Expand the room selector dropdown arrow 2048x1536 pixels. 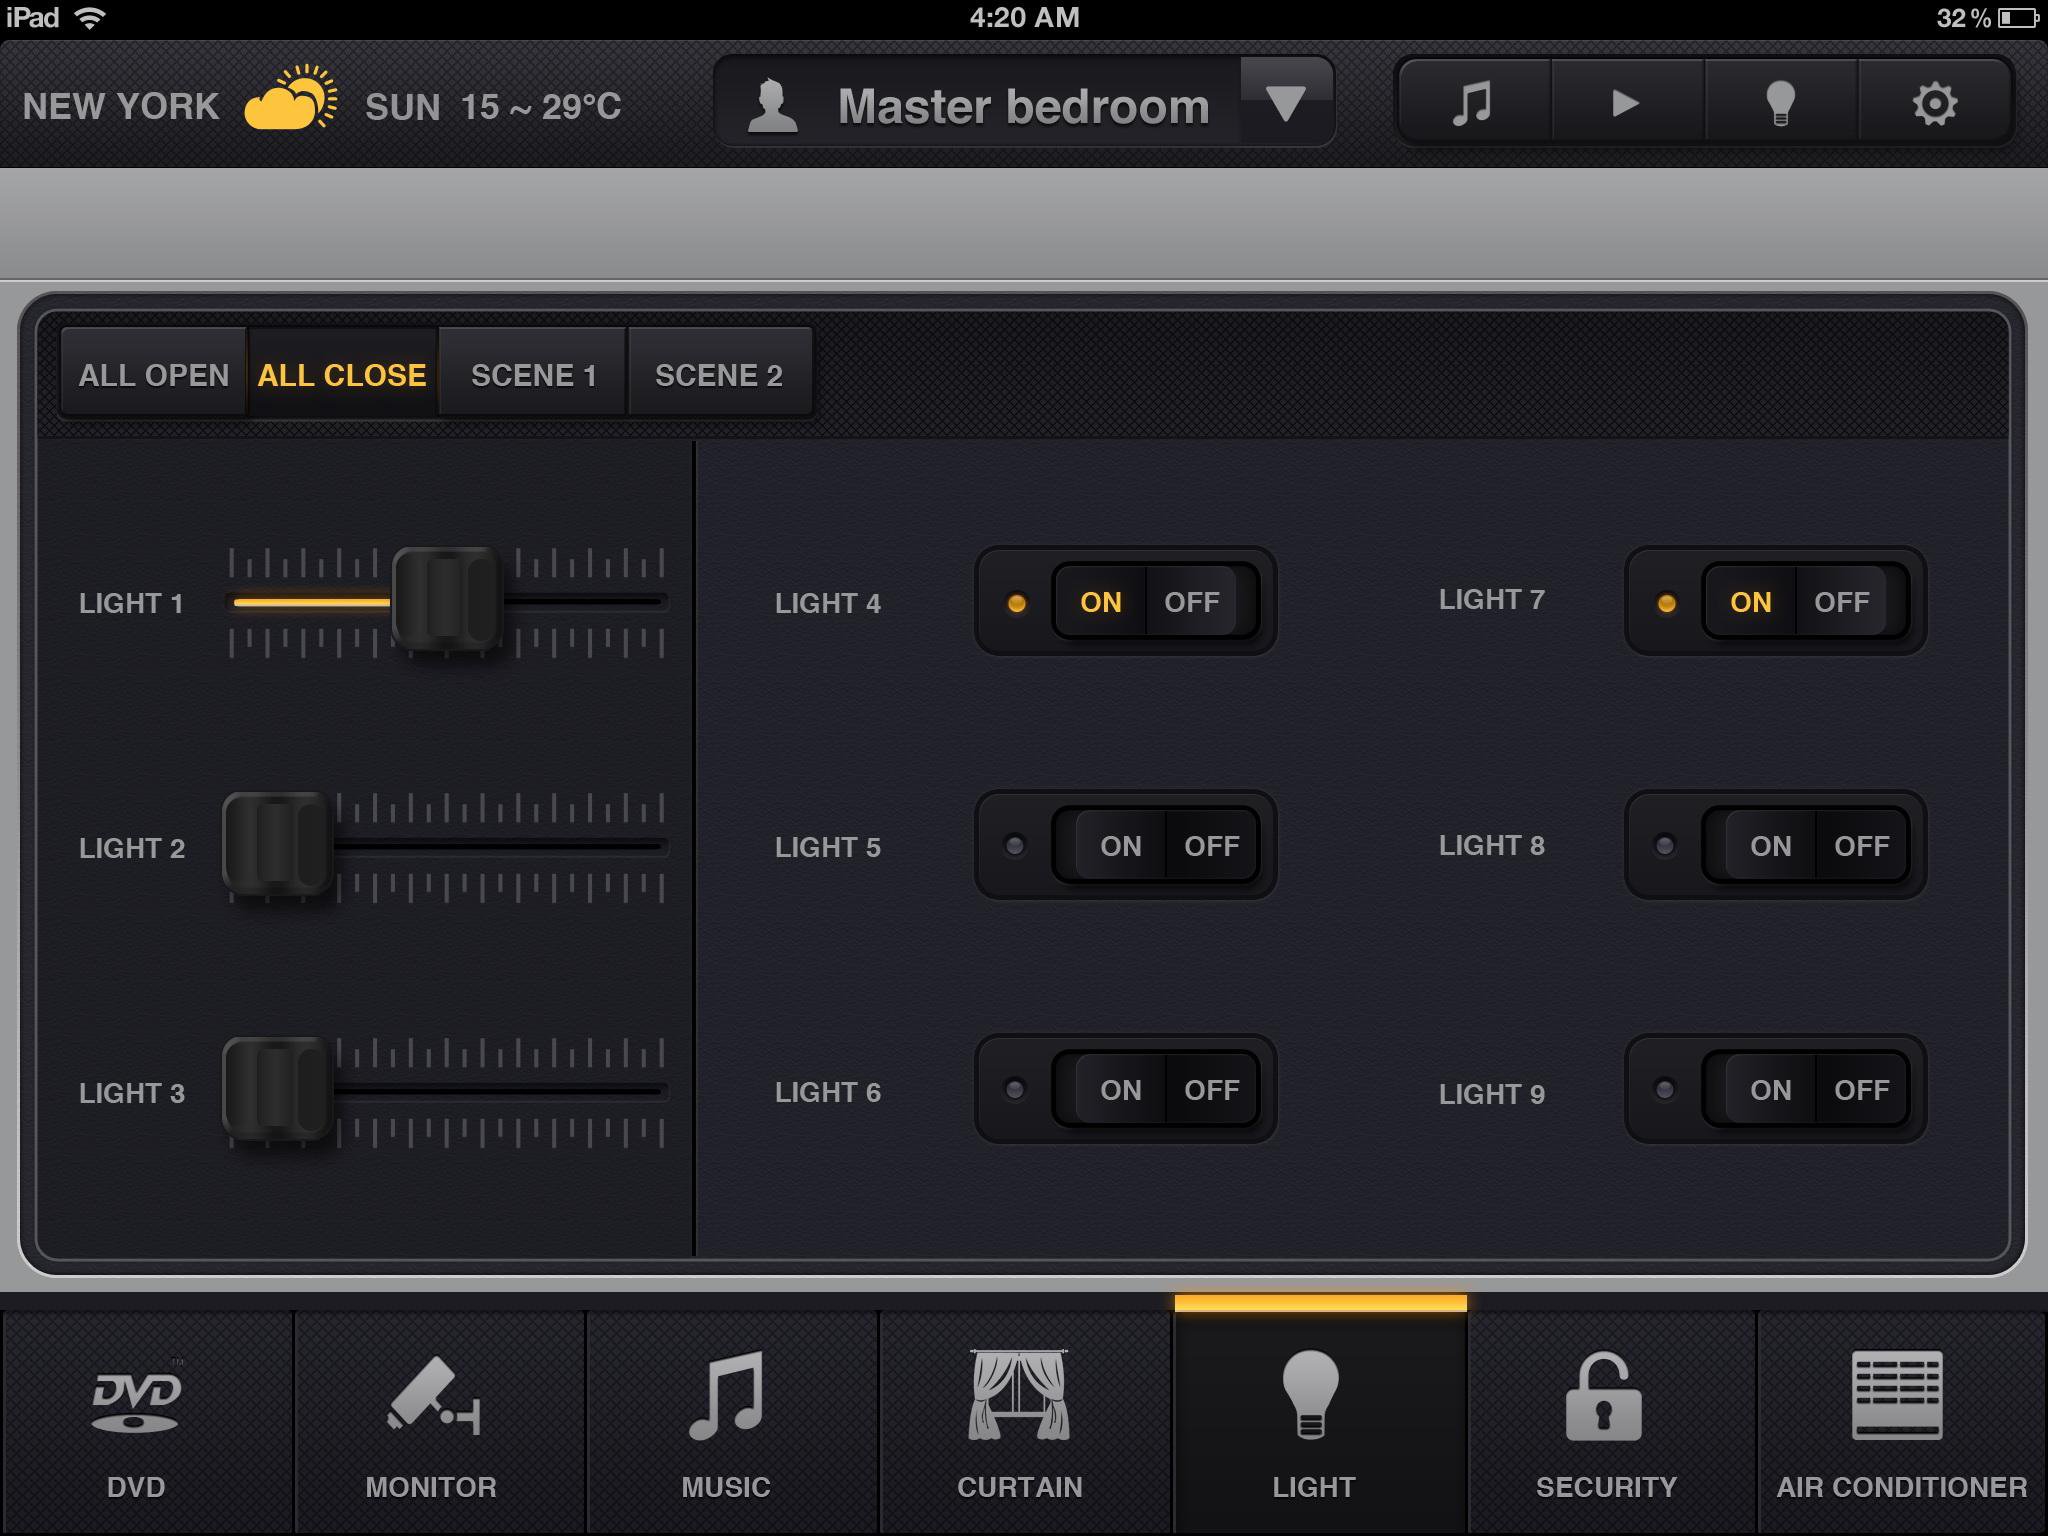point(1285,103)
